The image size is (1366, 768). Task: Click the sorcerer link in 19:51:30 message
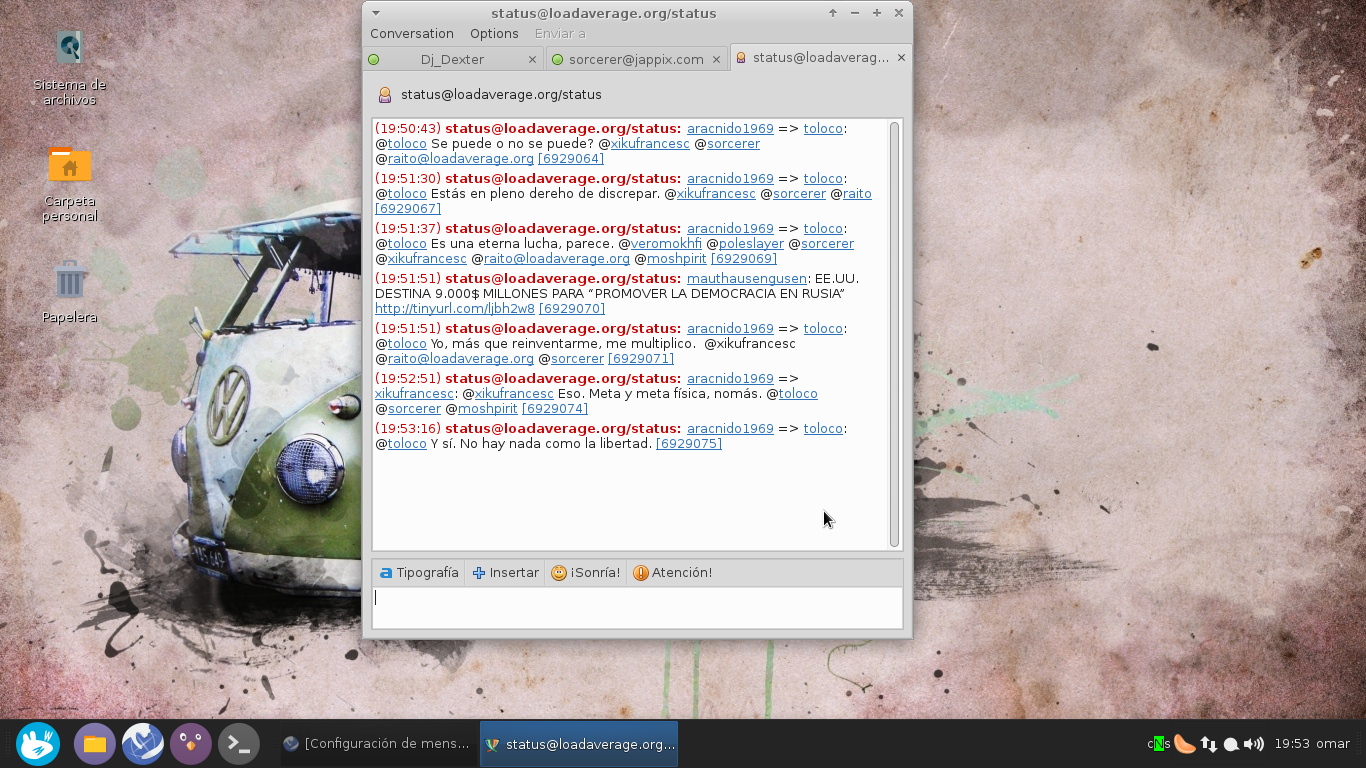(799, 194)
